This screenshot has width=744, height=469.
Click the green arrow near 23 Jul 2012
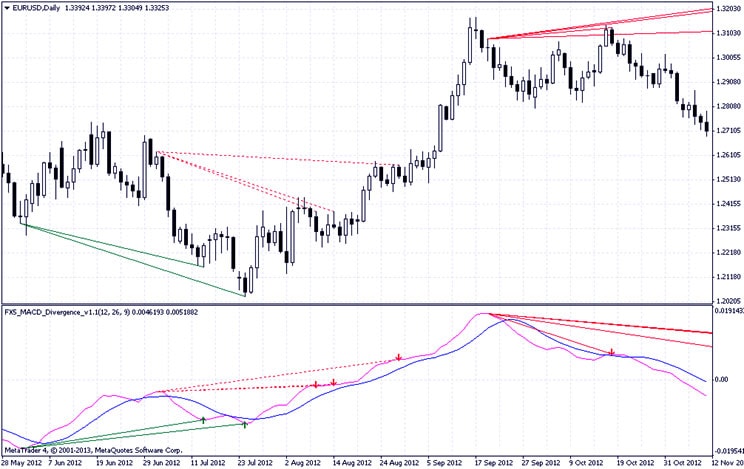(245, 424)
